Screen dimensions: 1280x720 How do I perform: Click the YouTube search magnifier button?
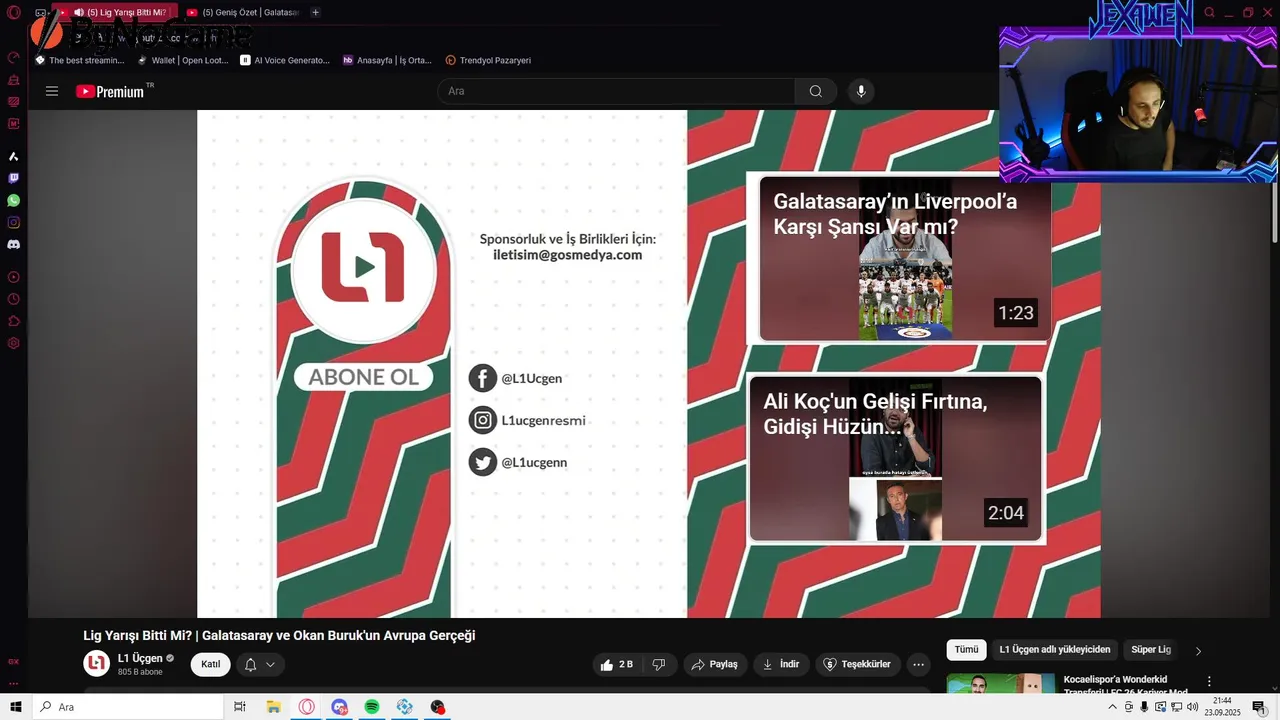pos(816,91)
